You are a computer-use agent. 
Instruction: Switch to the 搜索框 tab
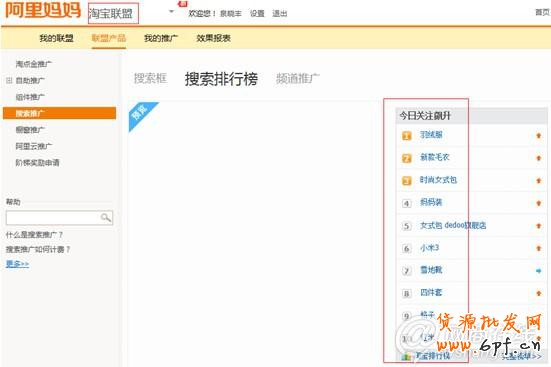click(x=150, y=78)
